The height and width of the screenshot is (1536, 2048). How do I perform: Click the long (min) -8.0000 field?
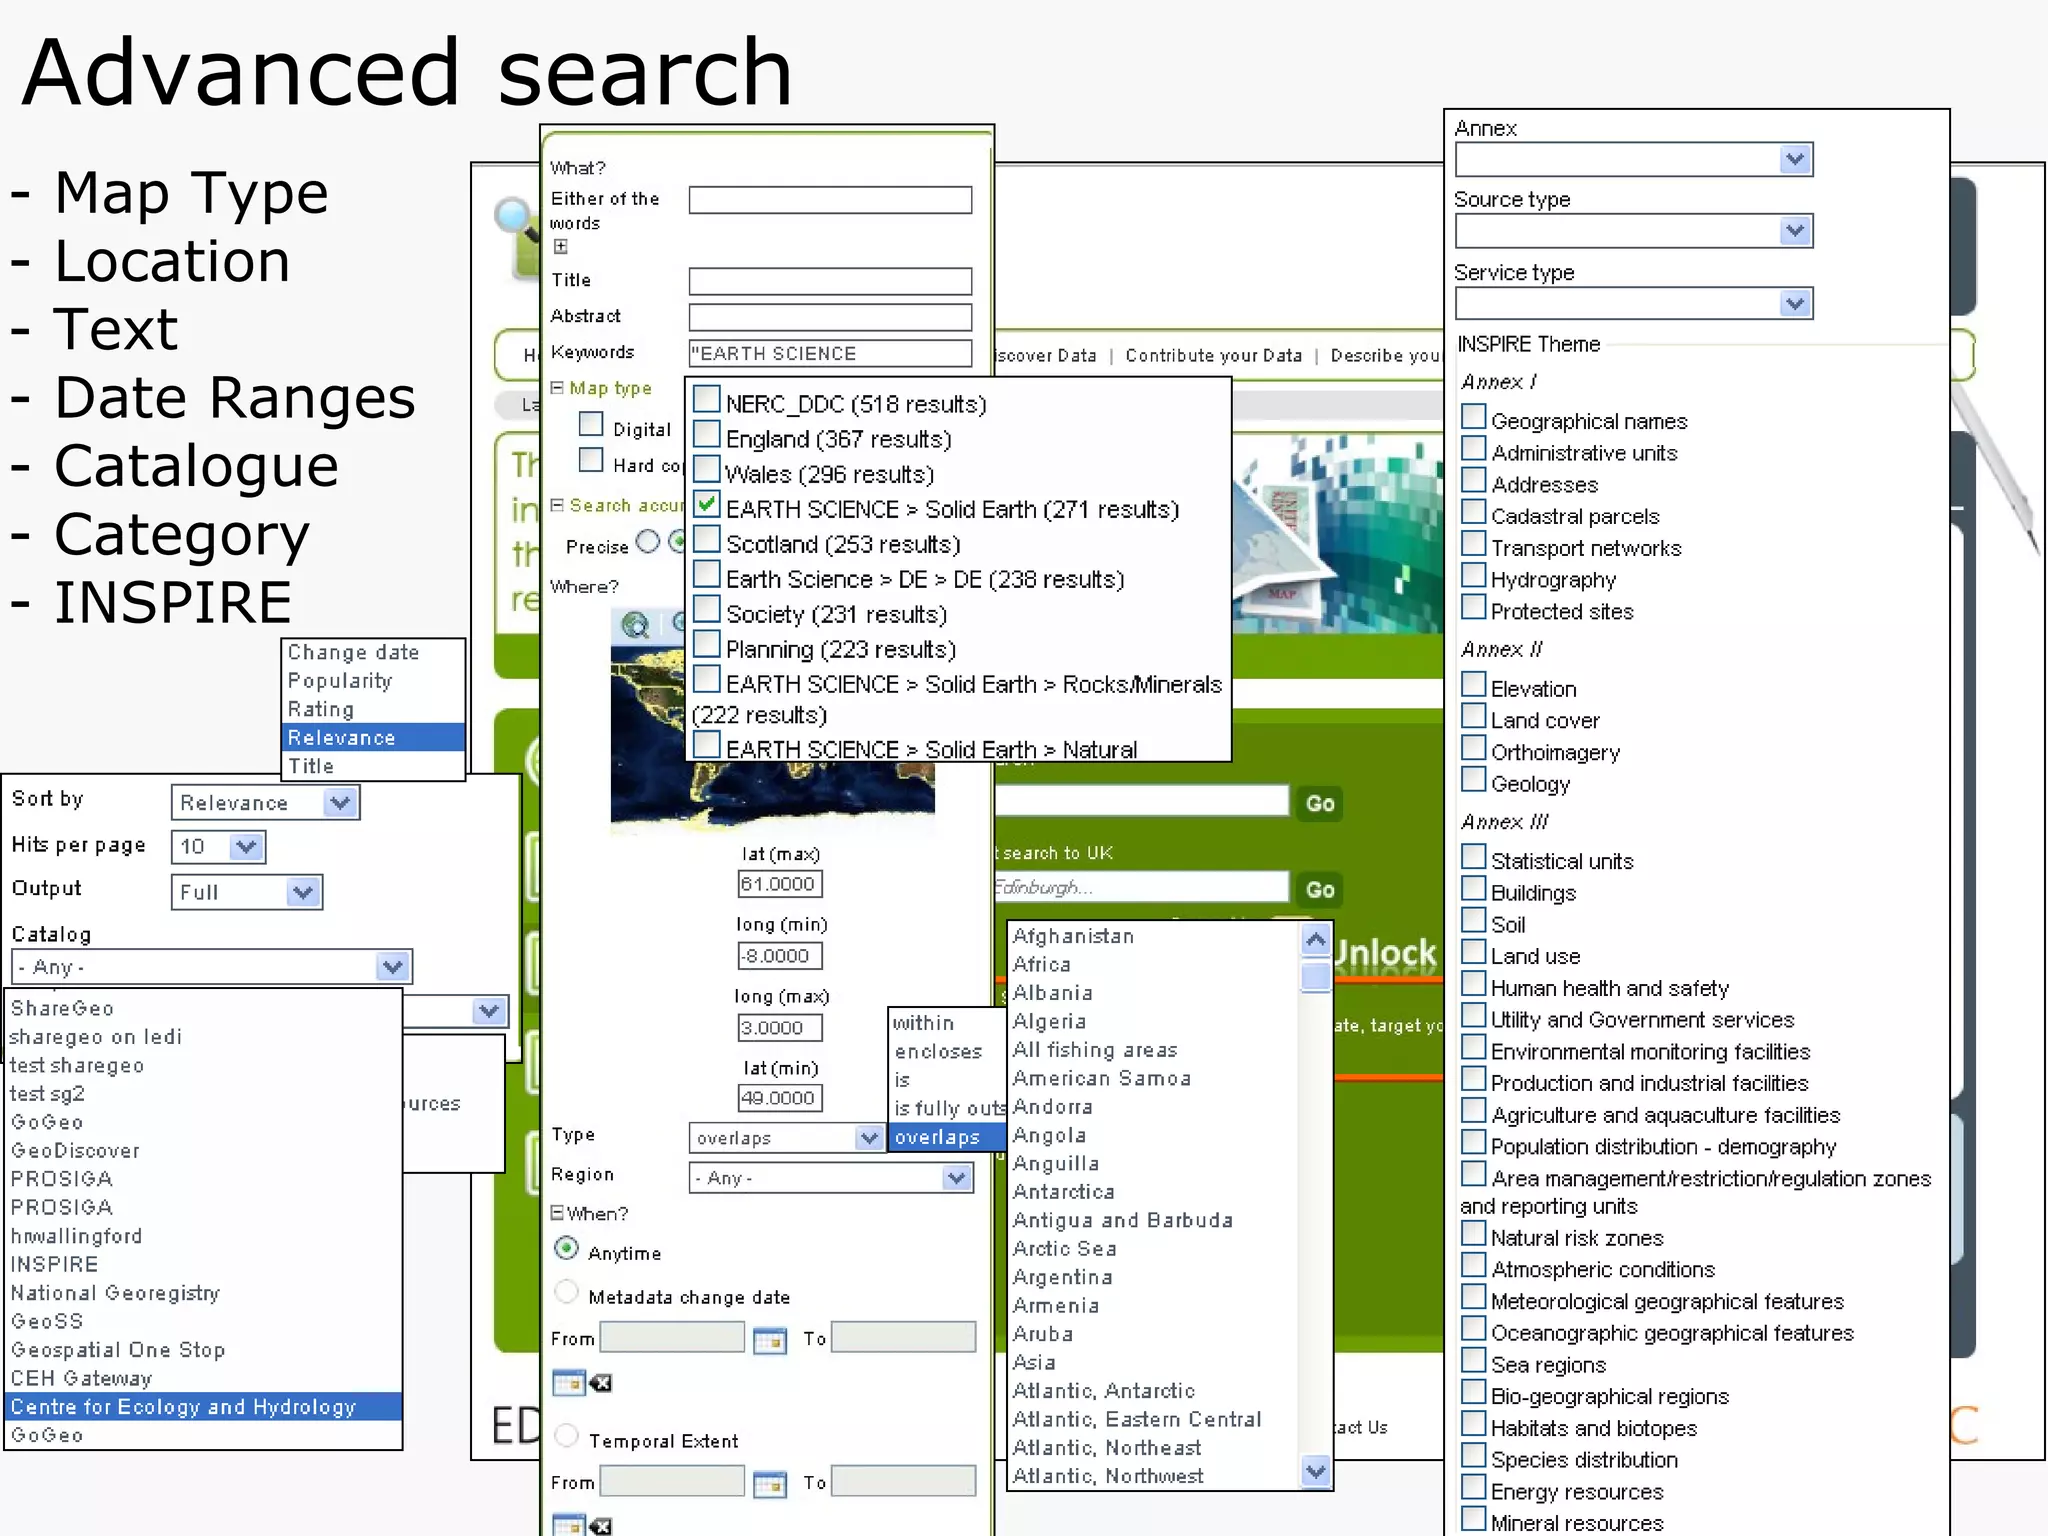click(x=780, y=957)
